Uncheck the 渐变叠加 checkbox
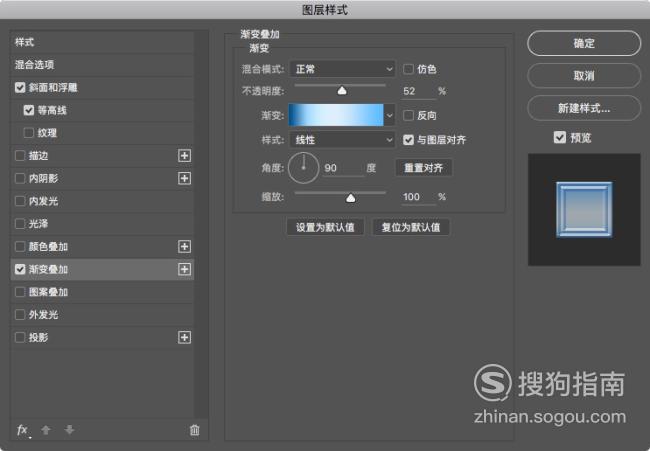This screenshot has width=650, height=451. click(x=20, y=269)
